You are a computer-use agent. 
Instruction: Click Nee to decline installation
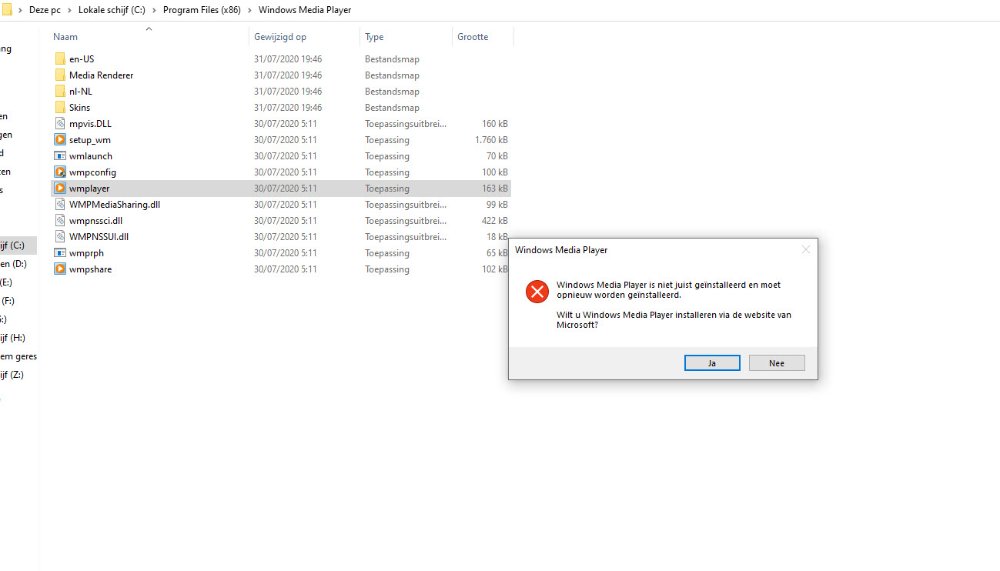coord(777,363)
